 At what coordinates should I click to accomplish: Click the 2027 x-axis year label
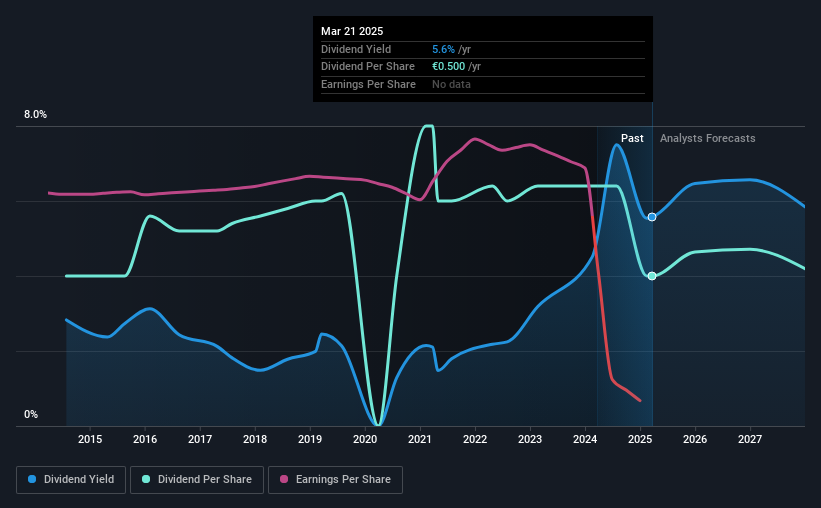coord(750,439)
